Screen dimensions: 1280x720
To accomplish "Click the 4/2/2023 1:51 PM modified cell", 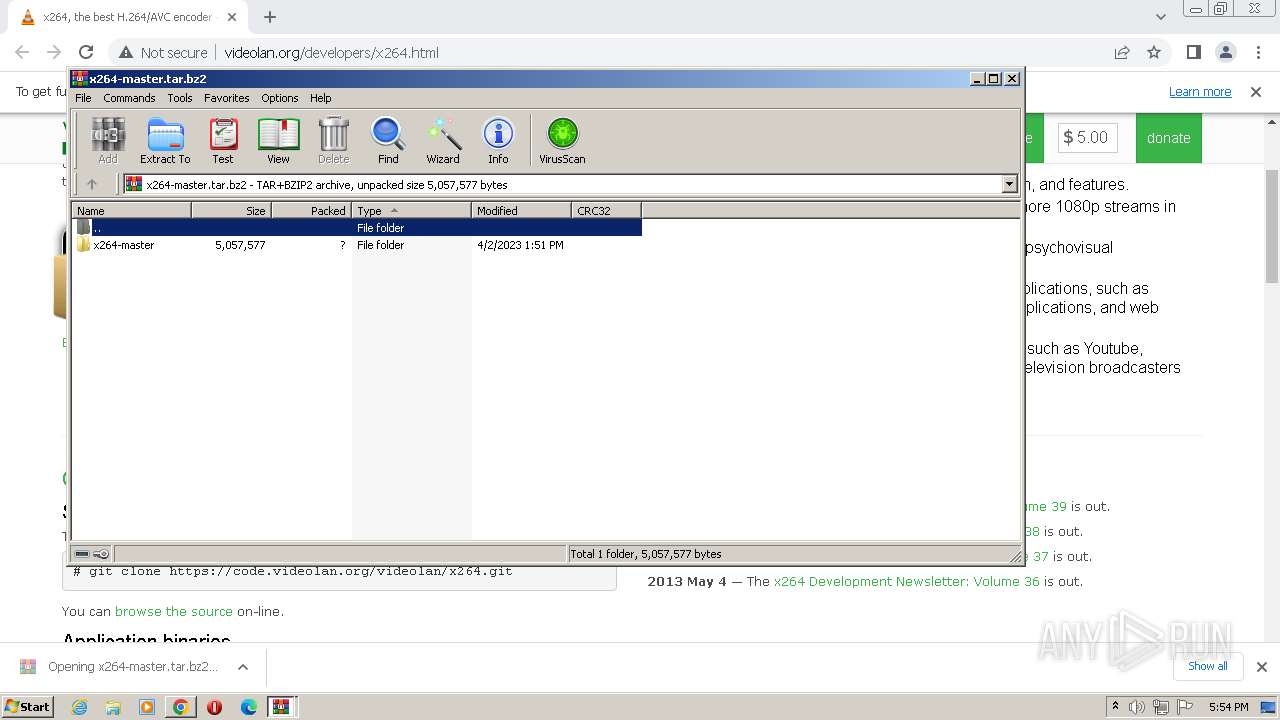I will 520,245.
